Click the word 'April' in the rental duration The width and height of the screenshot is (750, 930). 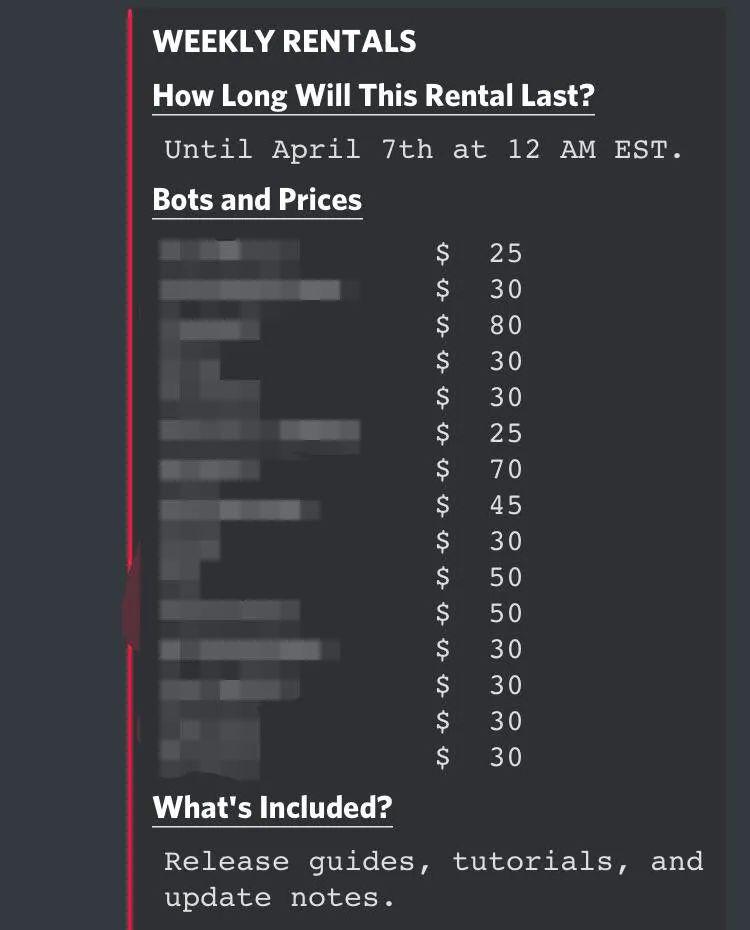(x=317, y=149)
